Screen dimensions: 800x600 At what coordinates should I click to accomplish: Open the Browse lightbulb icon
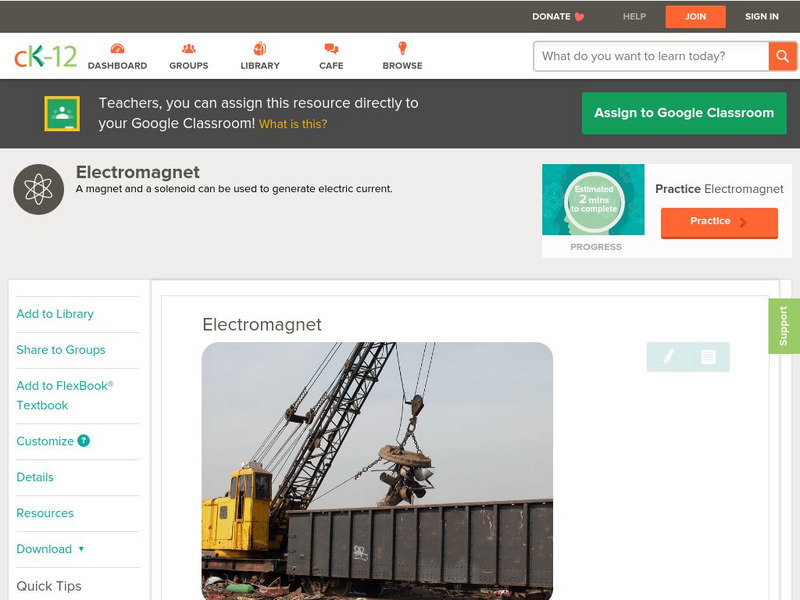pyautogui.click(x=403, y=48)
